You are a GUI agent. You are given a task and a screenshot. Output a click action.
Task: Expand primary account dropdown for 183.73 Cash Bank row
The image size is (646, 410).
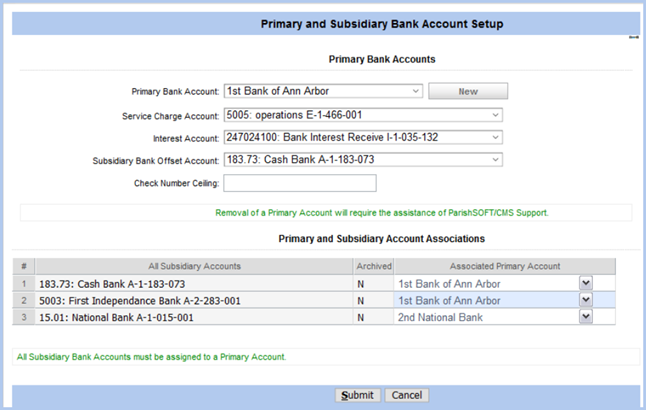(x=586, y=283)
